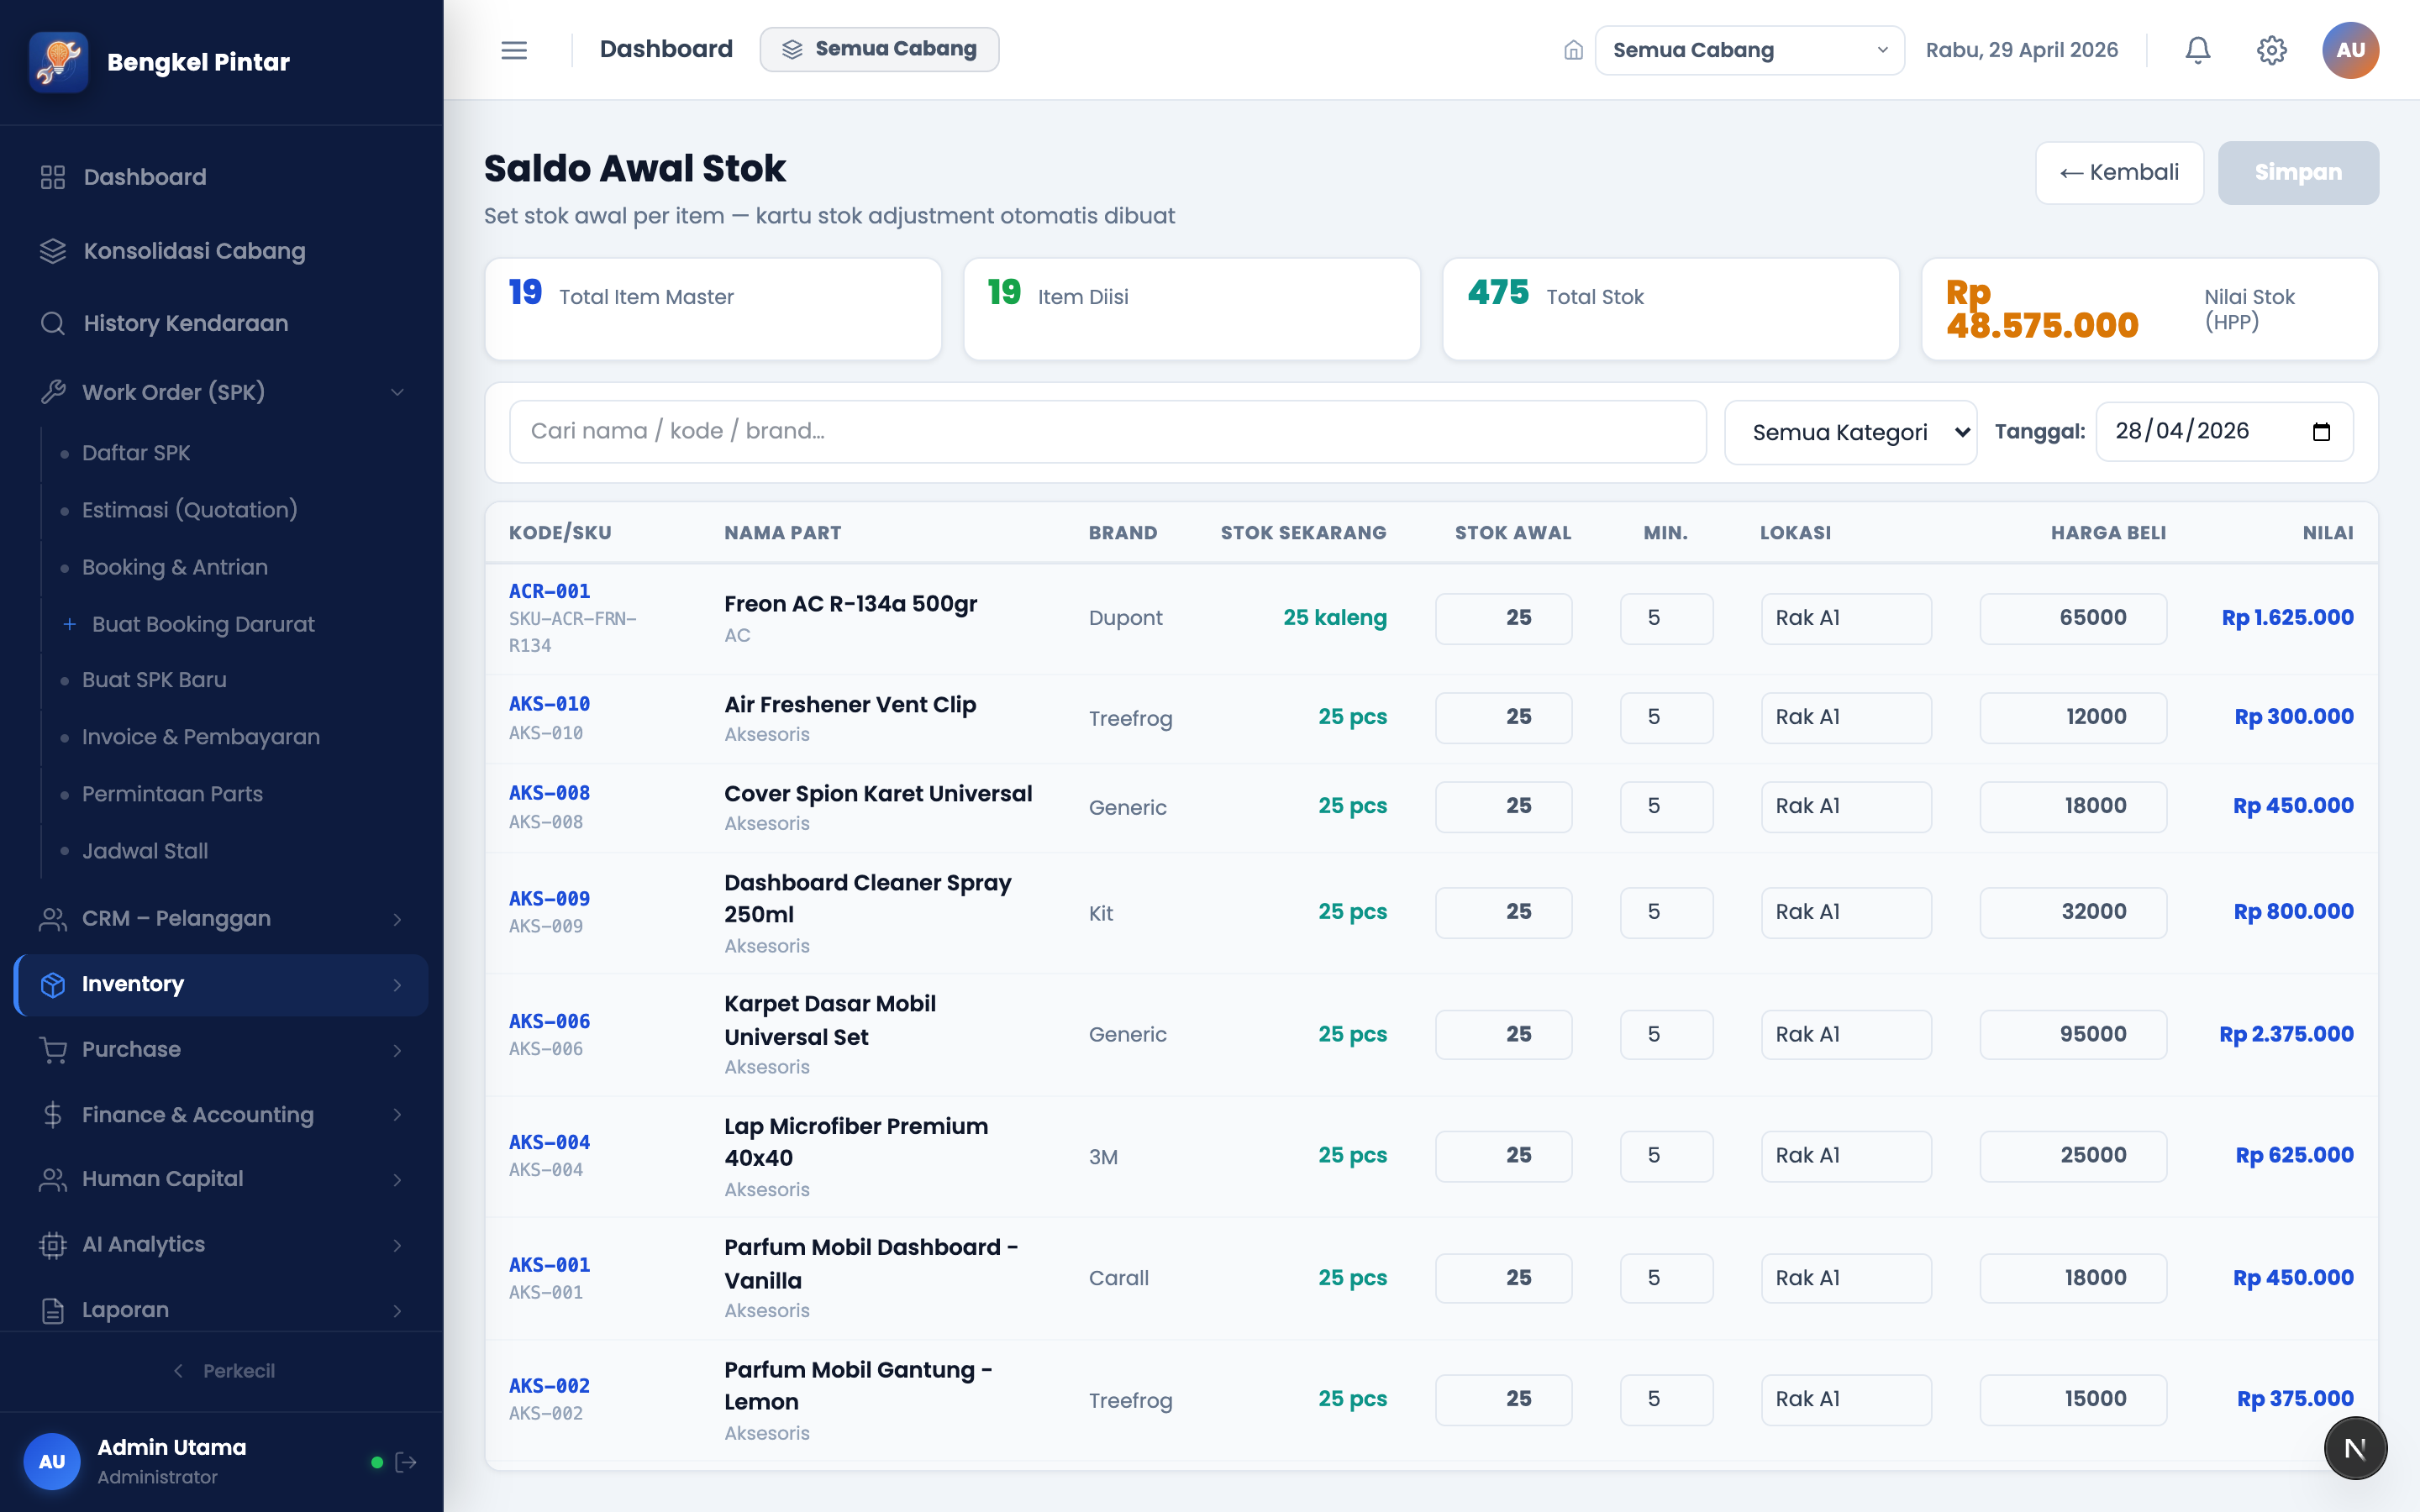Select Daftar SPK submenu item
Viewport: 2420px width, 1512px height.
point(136,453)
